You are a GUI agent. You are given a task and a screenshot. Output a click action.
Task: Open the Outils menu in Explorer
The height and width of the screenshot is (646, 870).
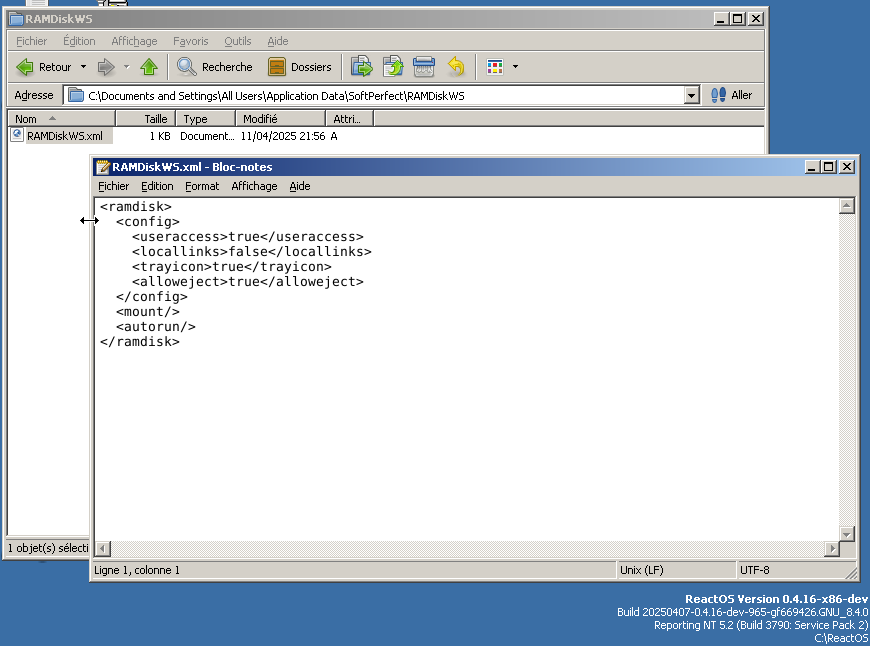click(237, 41)
